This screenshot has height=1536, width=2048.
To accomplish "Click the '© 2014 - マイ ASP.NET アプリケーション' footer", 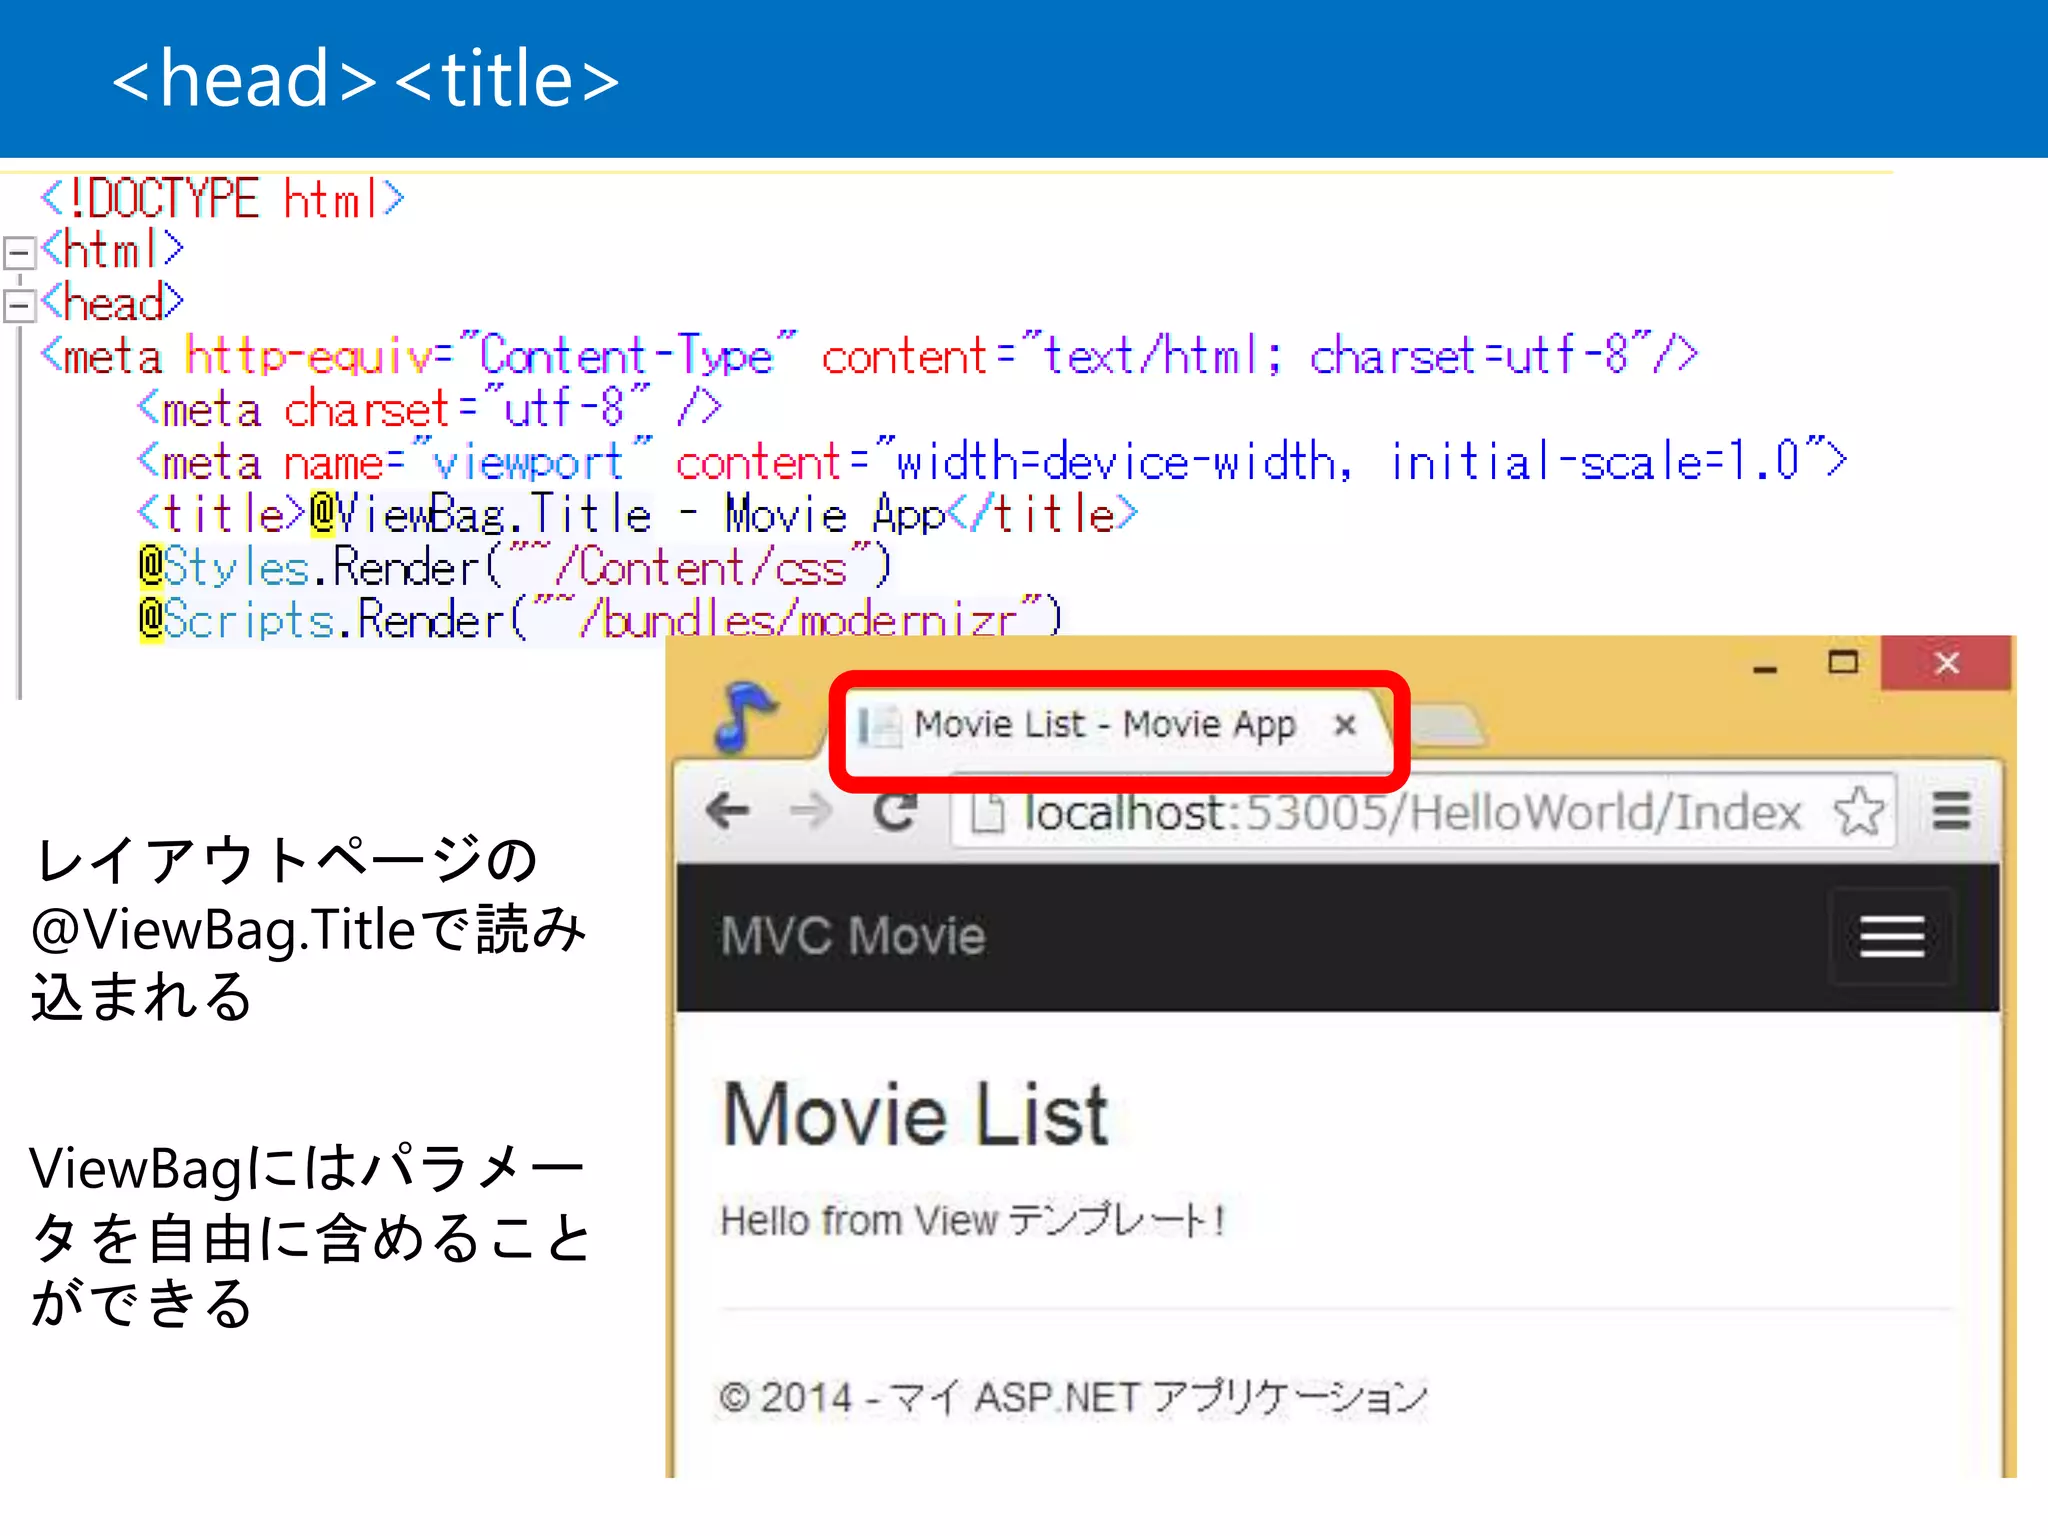I will tap(1073, 1398).
